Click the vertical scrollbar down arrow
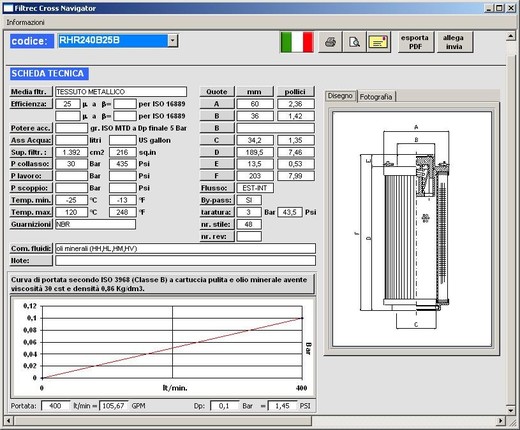This screenshot has height=430, width=520. pyautogui.click(x=511, y=410)
